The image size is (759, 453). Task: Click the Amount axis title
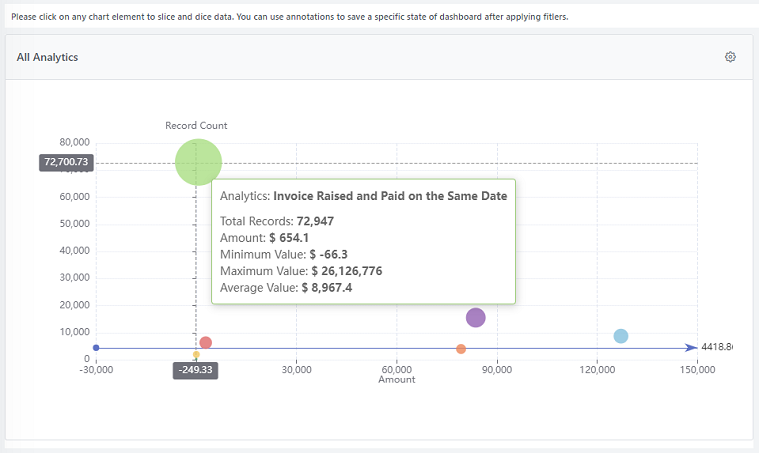coord(396,380)
